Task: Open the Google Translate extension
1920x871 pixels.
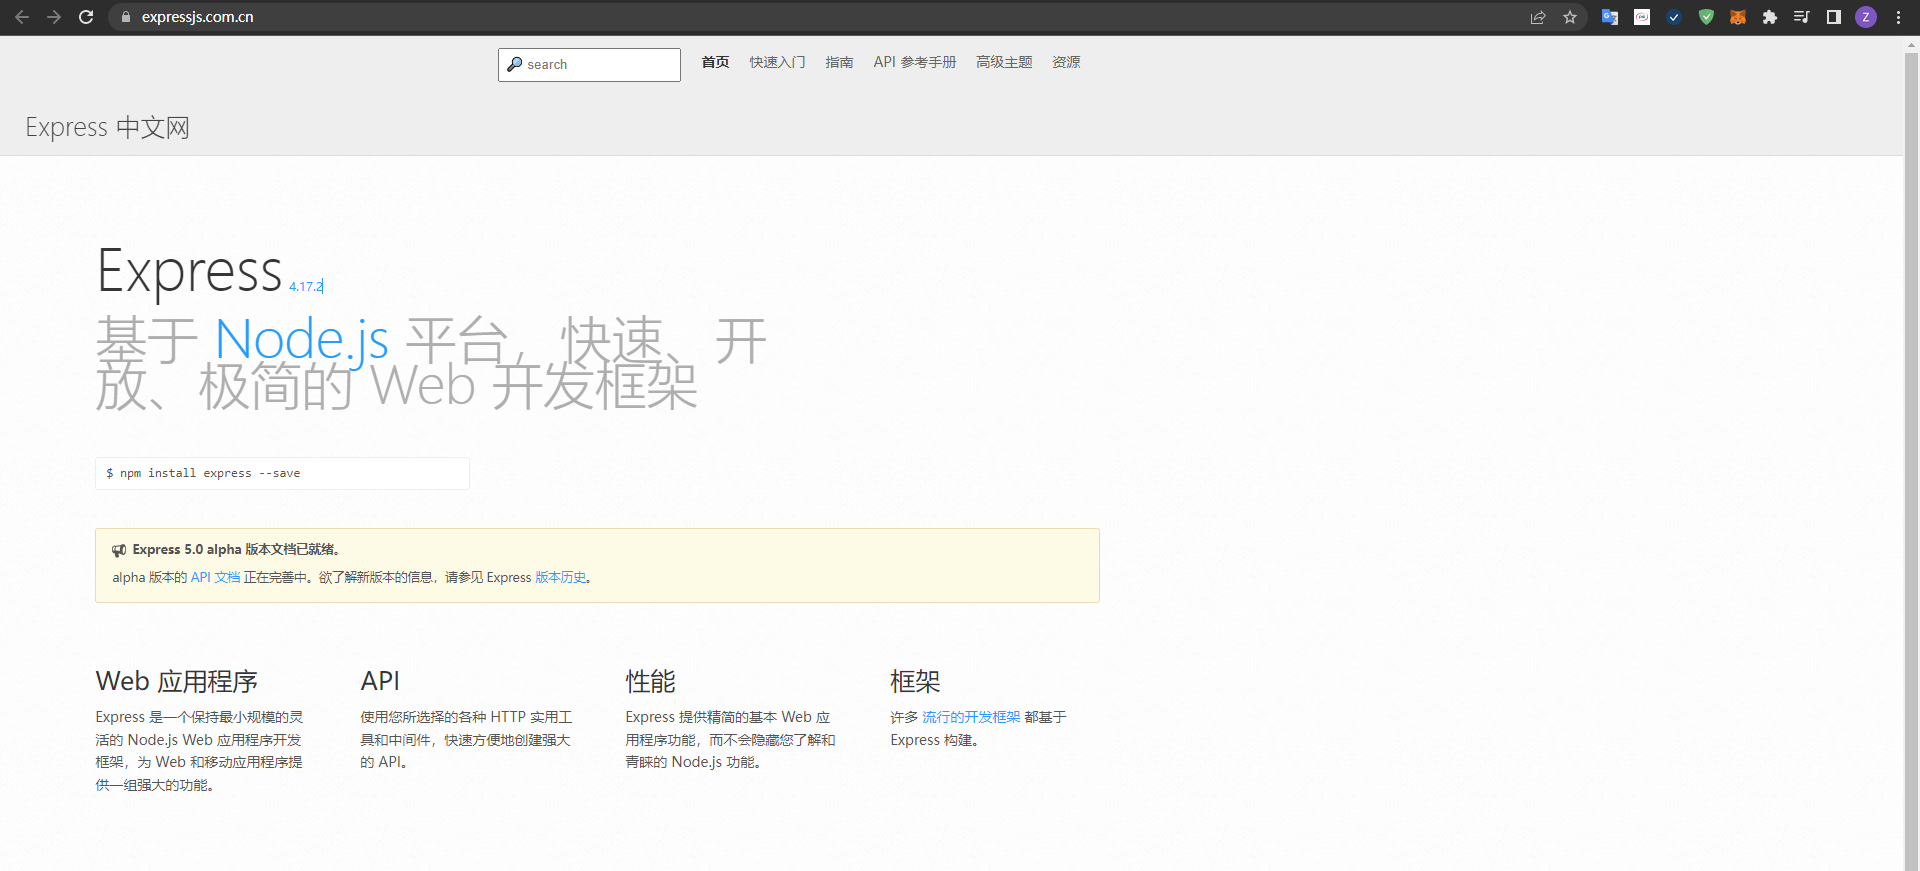Action: coord(1610,17)
